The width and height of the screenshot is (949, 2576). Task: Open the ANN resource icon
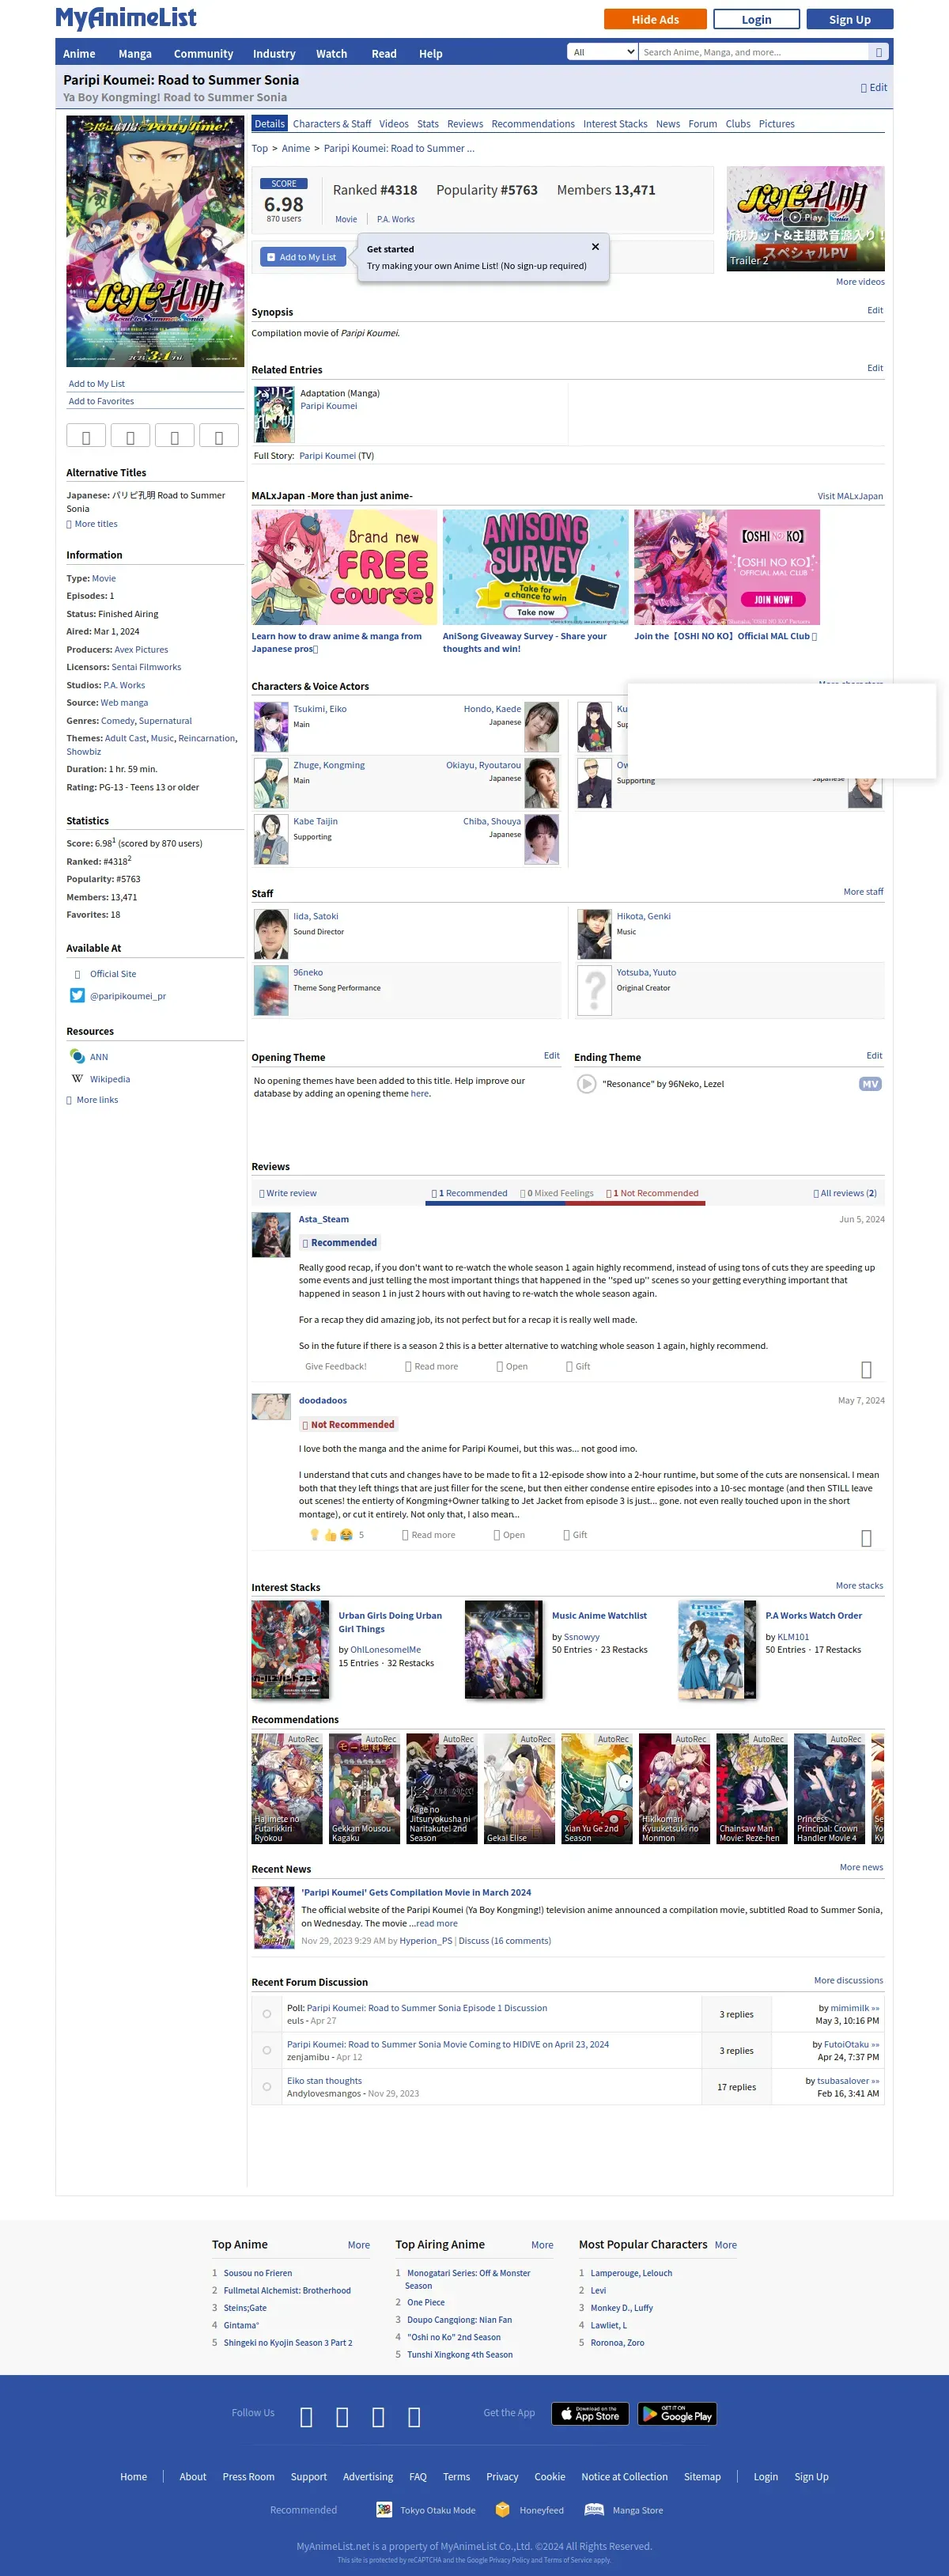[77, 1056]
